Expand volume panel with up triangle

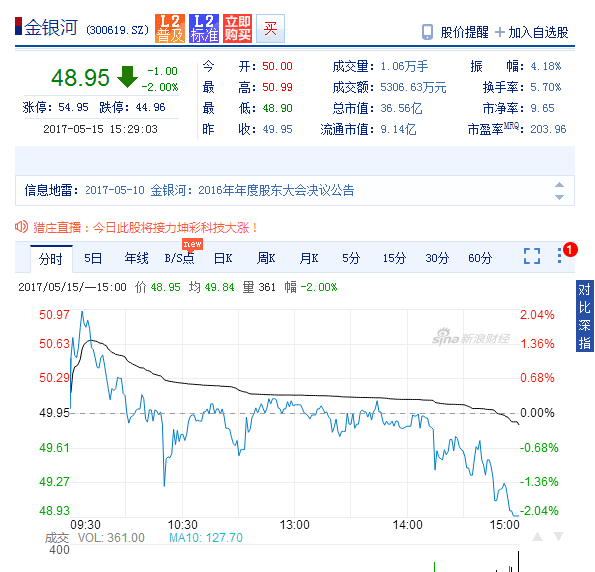[x=537, y=536]
